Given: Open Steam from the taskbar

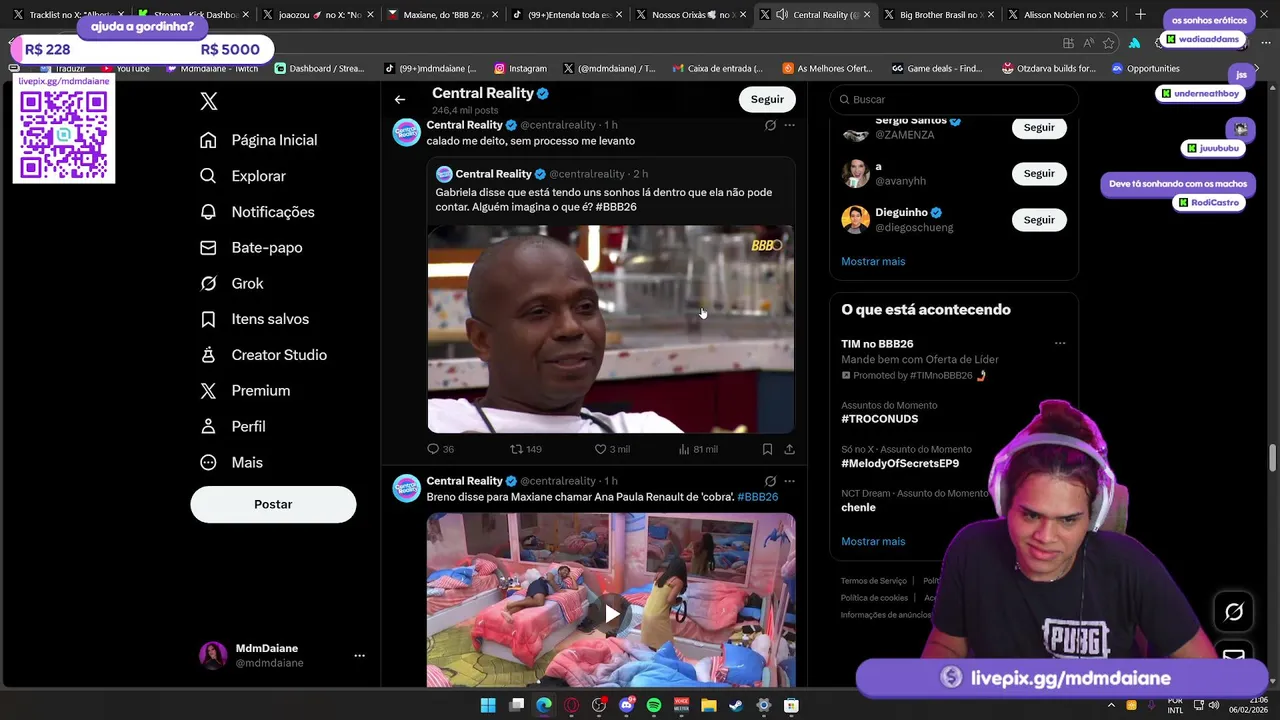Looking at the screenshot, I should point(736,705).
